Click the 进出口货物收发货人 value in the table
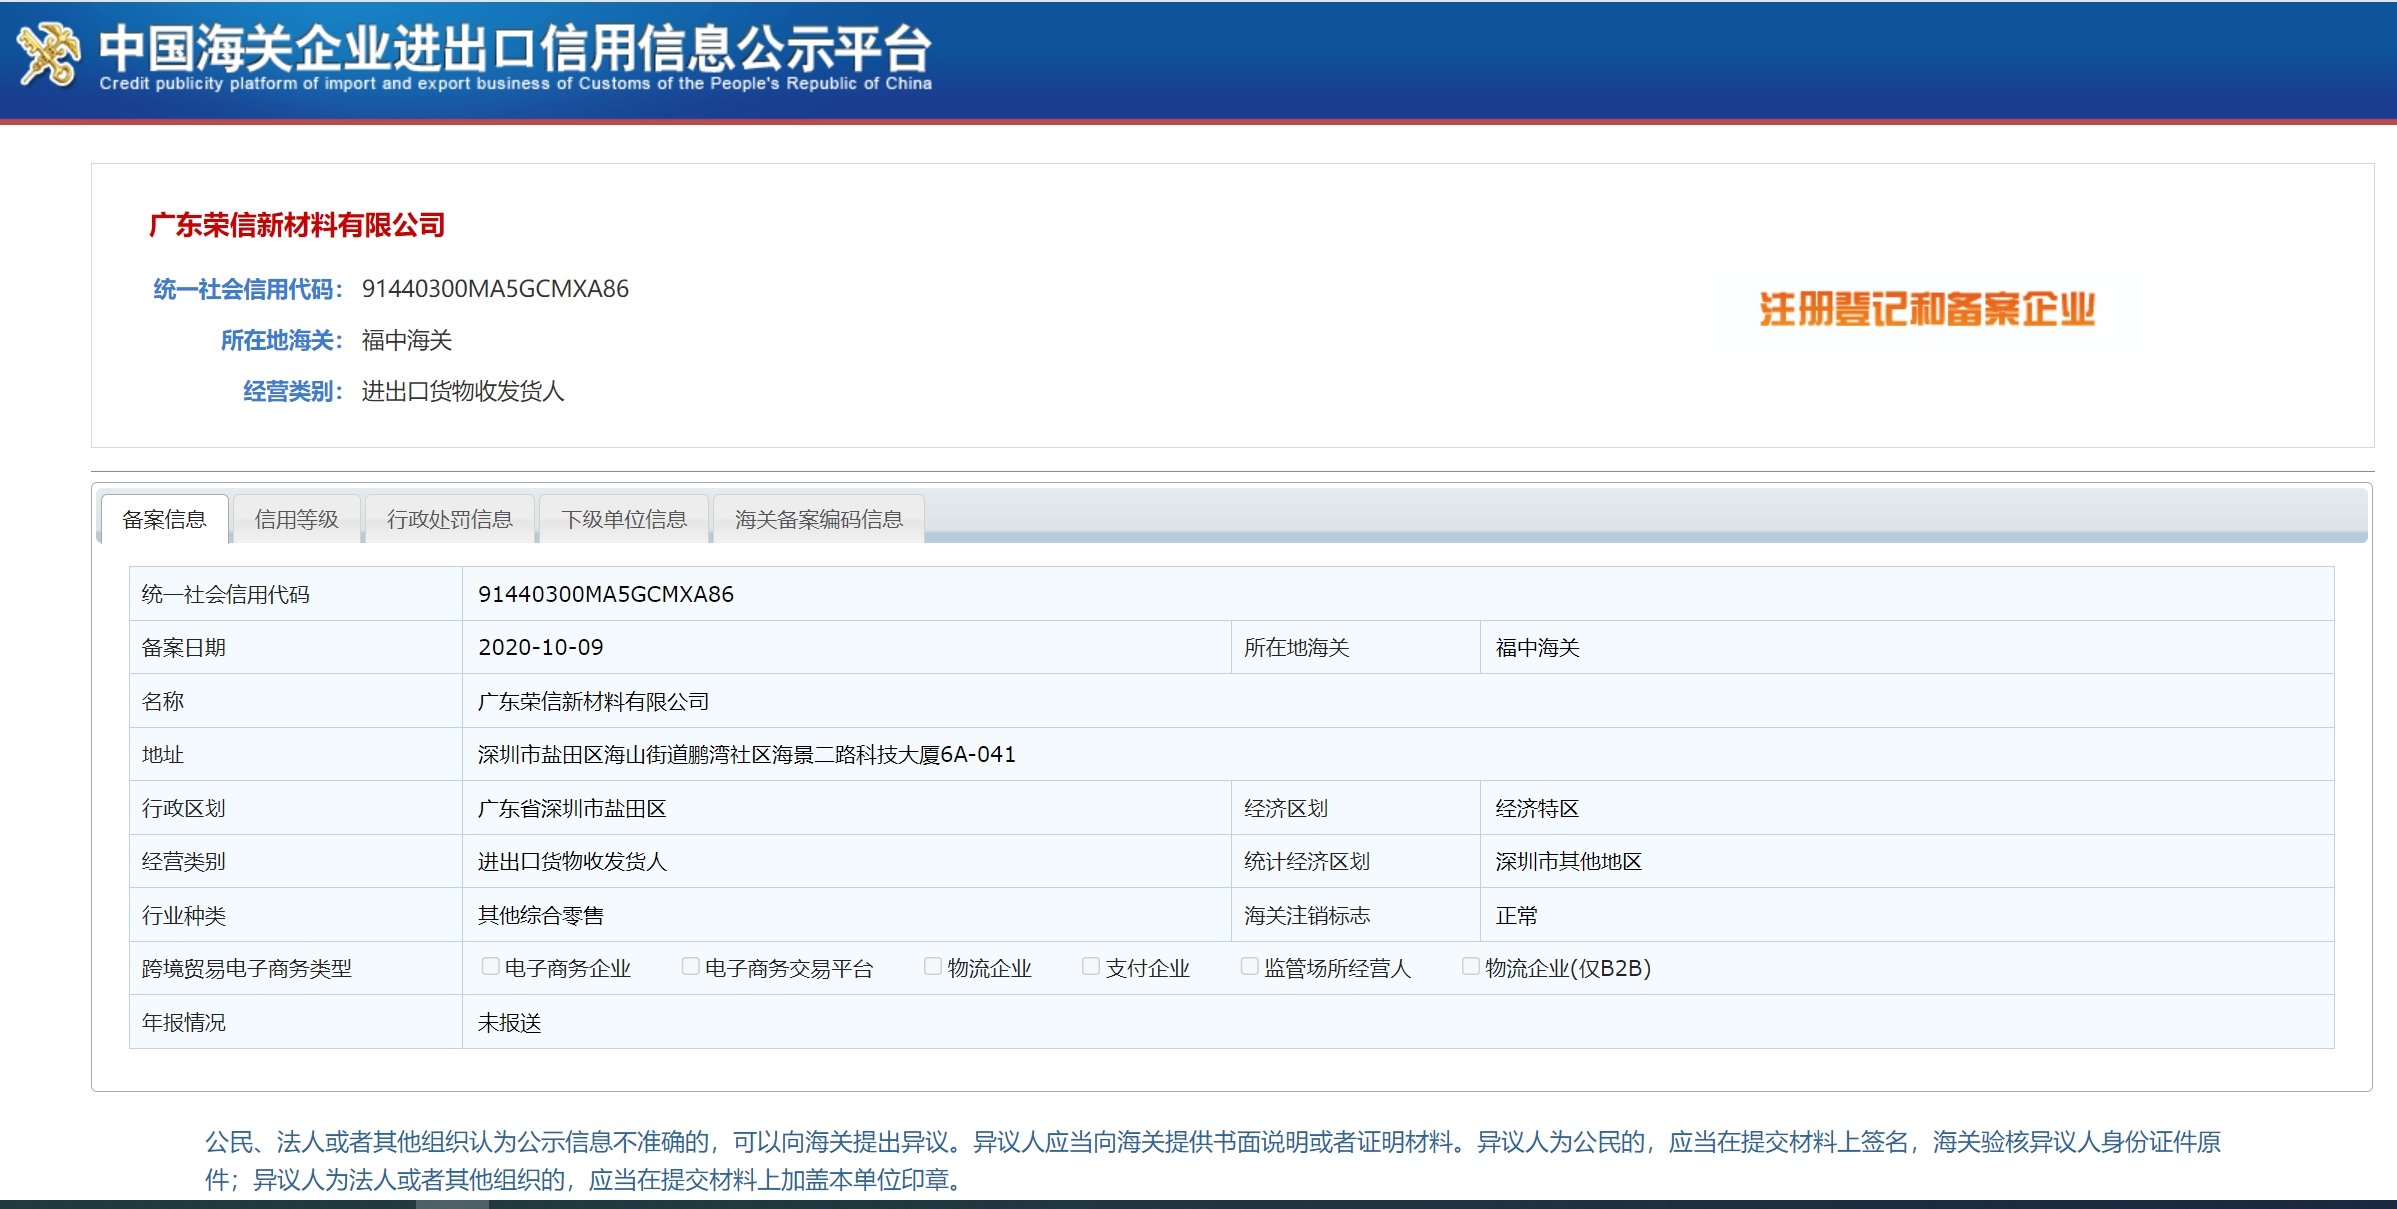 pyautogui.click(x=572, y=861)
